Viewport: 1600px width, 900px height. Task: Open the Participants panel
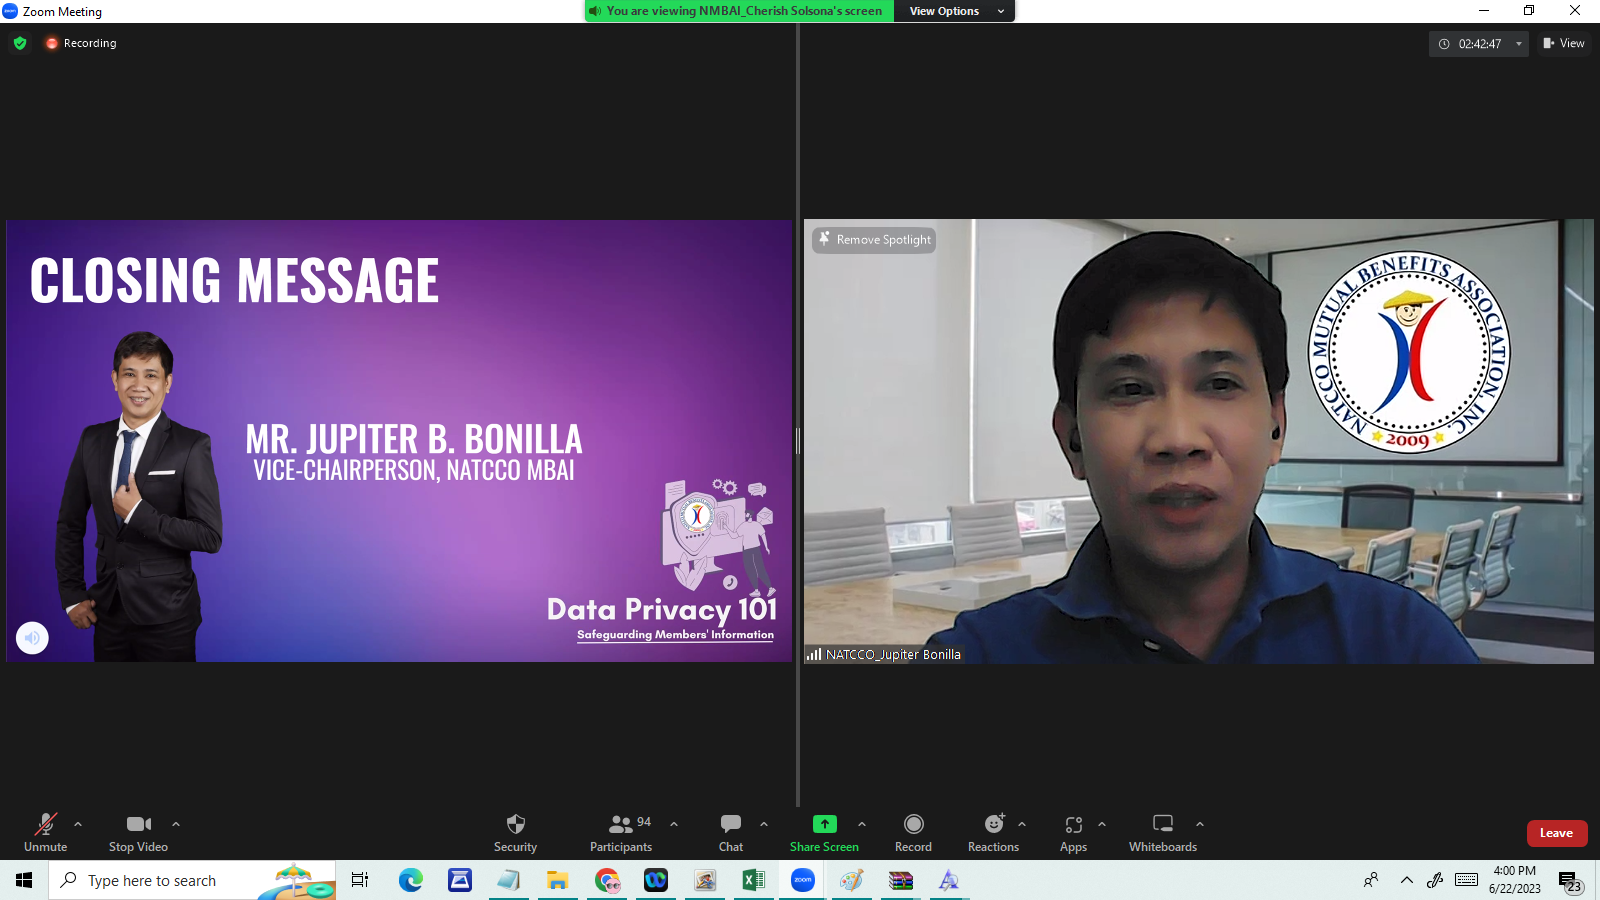[x=621, y=833]
